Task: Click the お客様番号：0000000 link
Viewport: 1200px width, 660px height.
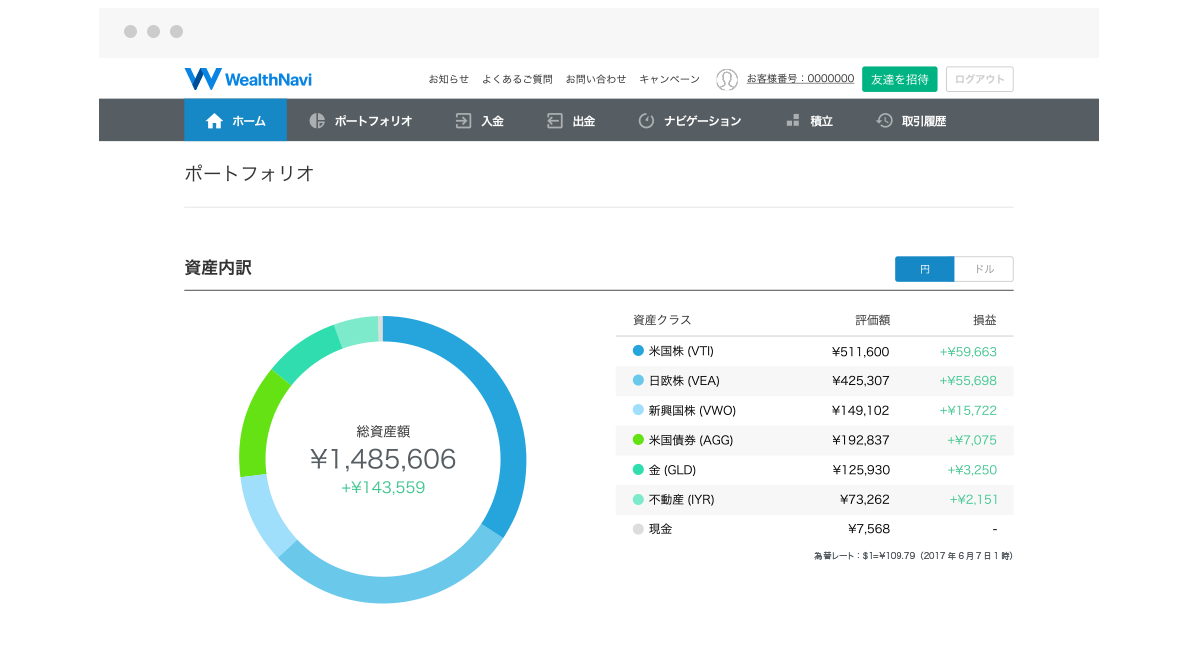Action: click(800, 79)
